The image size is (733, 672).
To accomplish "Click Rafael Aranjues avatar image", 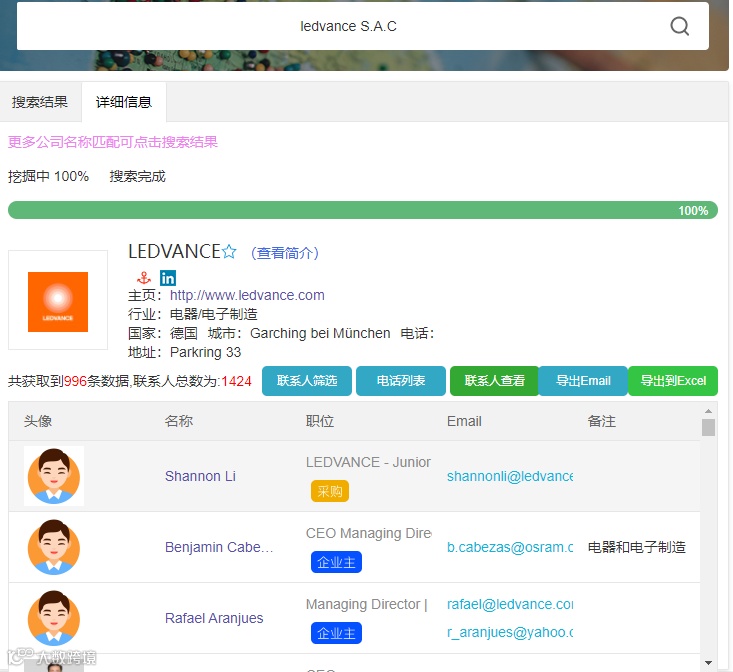I will coord(54,618).
